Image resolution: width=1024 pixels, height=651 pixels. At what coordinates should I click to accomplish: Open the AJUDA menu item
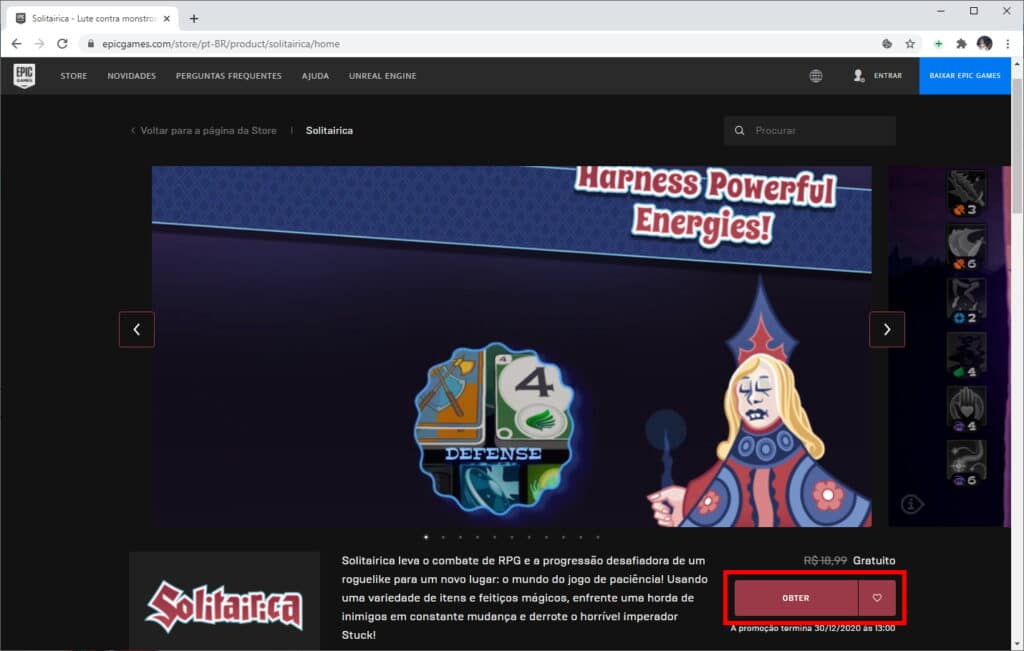315,76
